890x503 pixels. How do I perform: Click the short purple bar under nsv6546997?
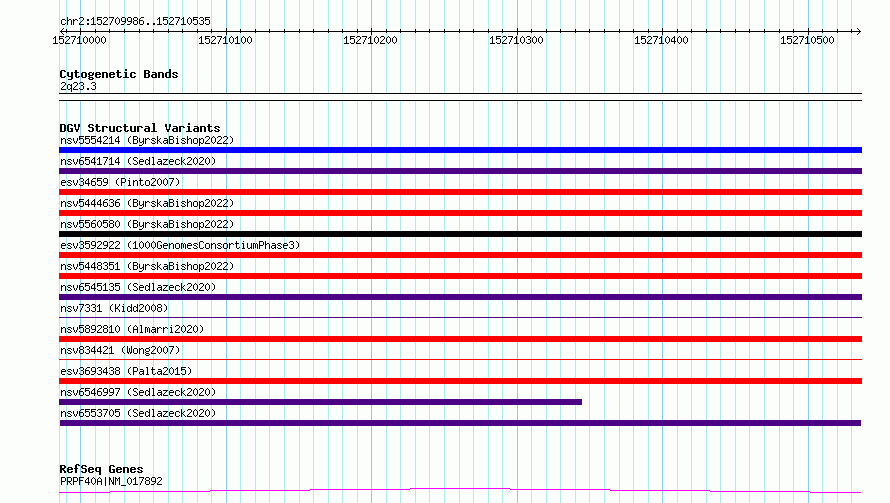321,402
